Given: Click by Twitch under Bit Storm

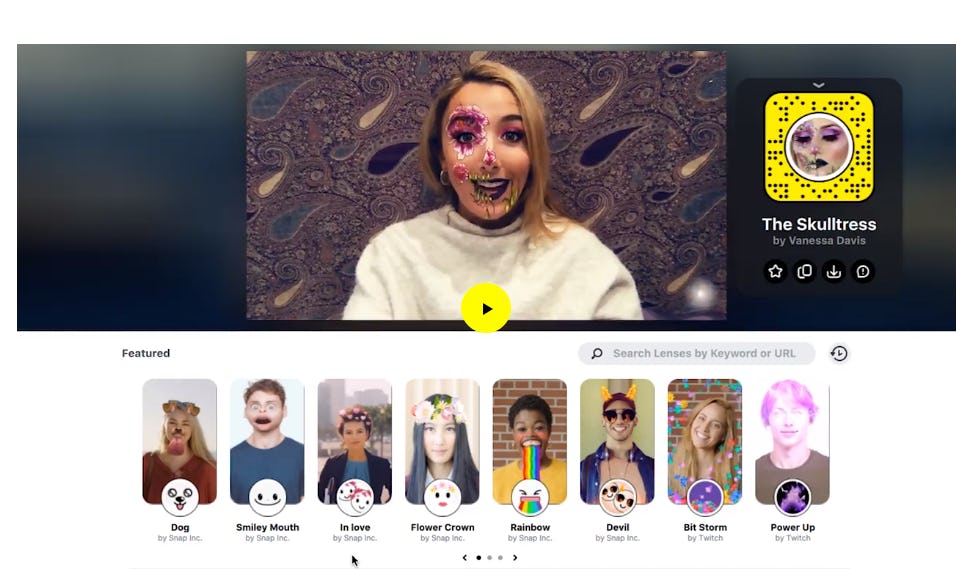Looking at the screenshot, I should [x=705, y=538].
